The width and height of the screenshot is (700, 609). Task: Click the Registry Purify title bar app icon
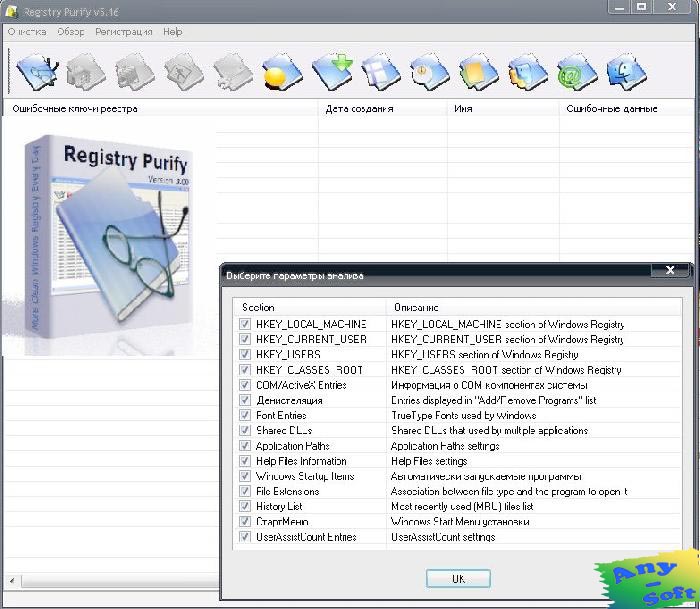point(11,11)
